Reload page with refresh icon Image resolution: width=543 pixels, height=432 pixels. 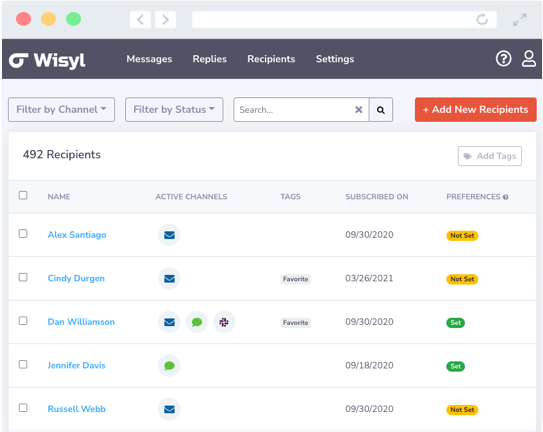[482, 19]
